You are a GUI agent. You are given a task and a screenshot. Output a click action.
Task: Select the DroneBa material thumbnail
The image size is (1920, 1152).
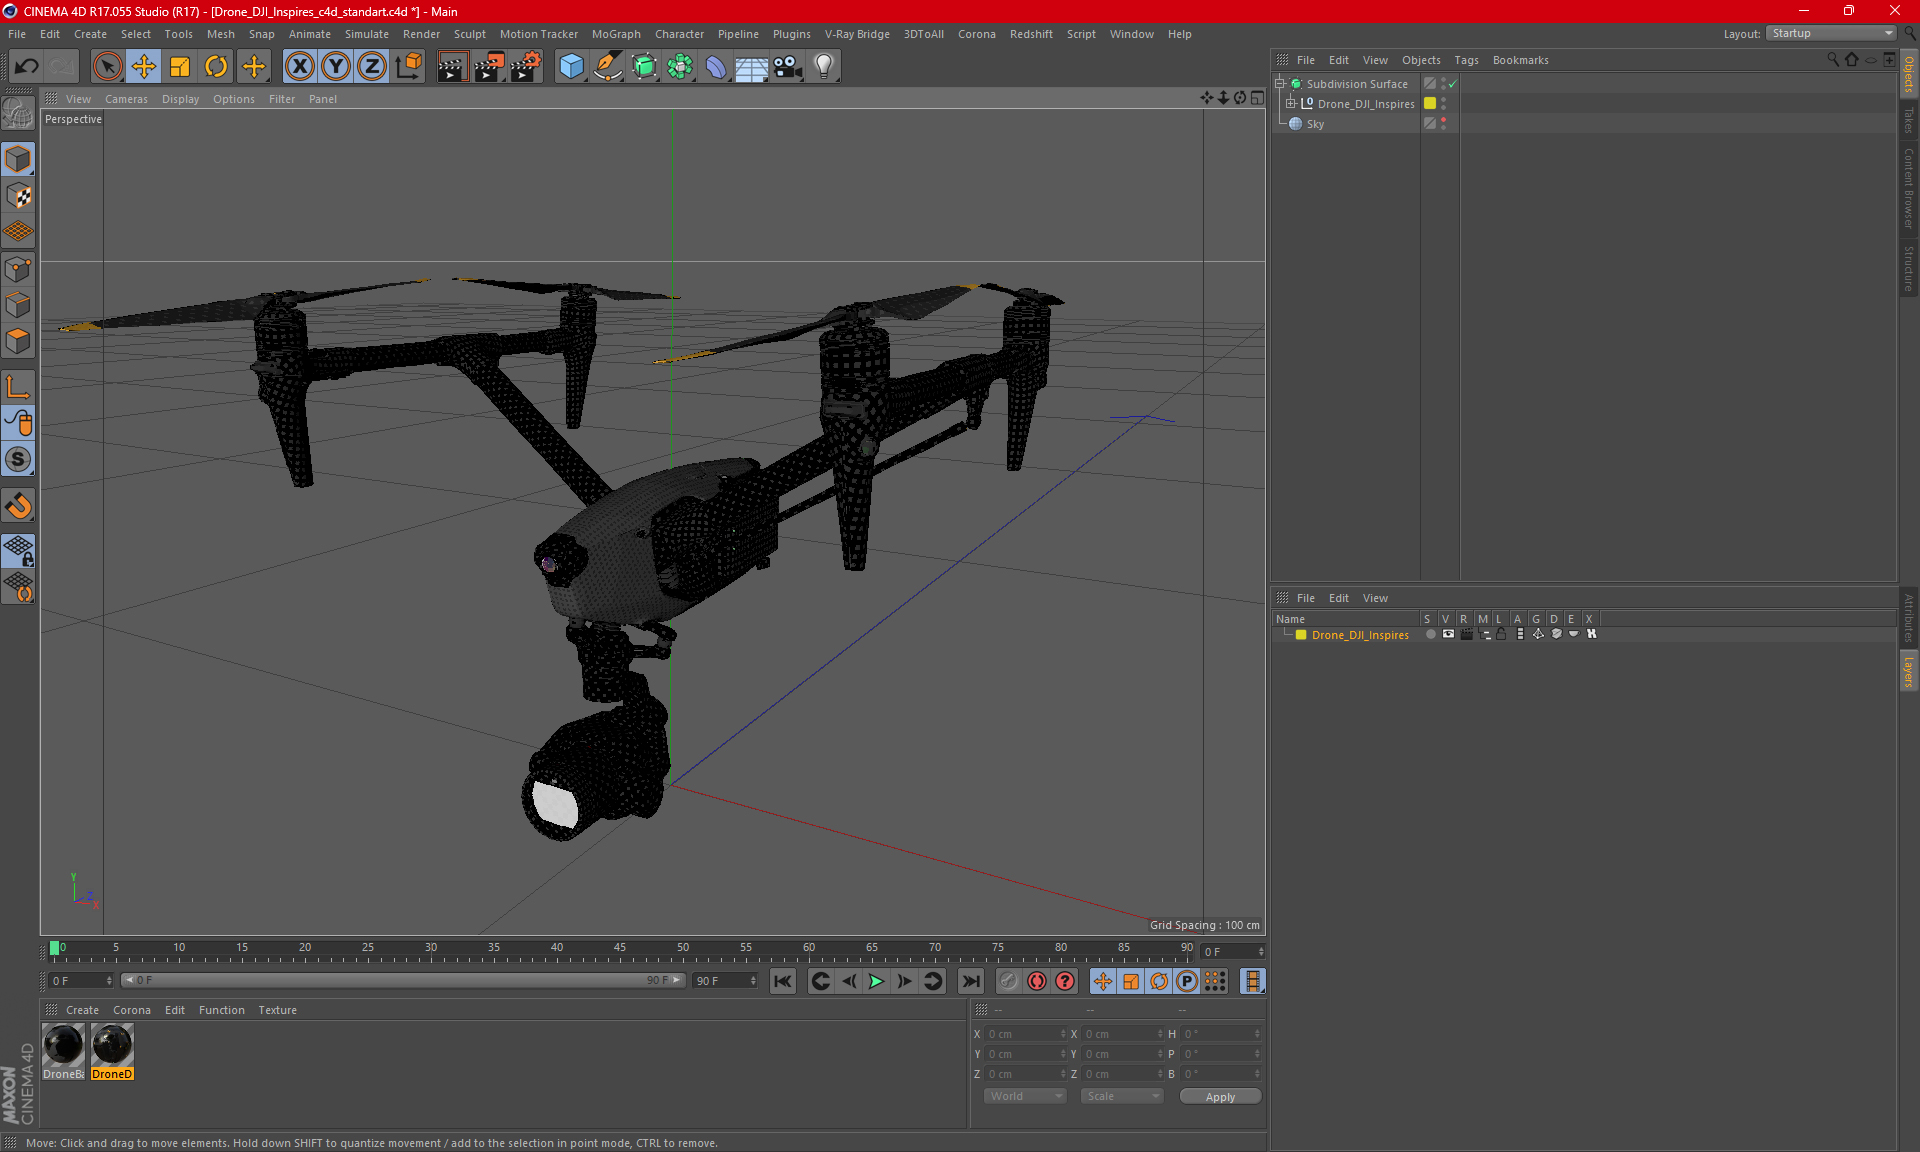click(63, 1051)
